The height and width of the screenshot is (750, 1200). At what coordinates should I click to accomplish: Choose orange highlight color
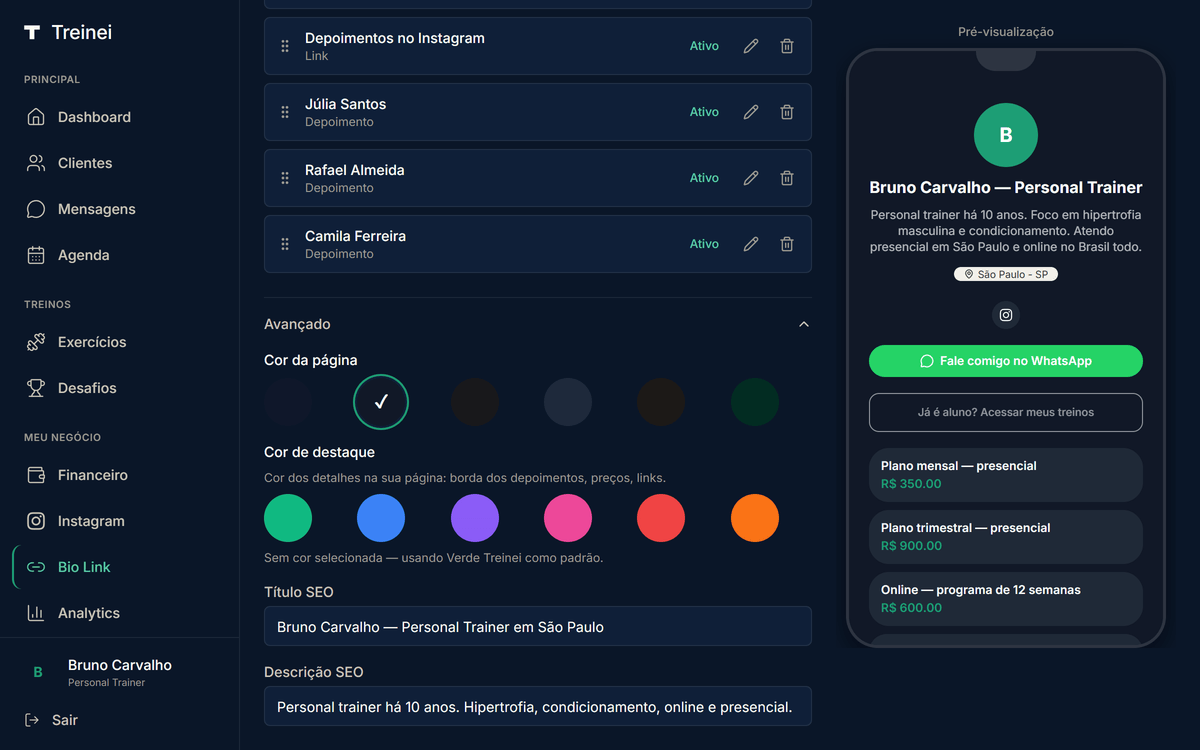click(755, 518)
